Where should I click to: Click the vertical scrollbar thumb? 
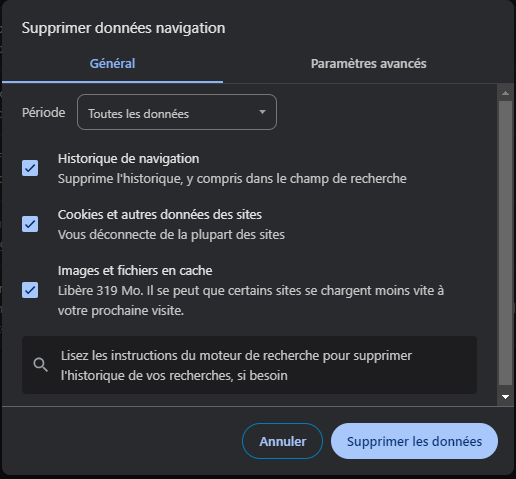[505, 243]
